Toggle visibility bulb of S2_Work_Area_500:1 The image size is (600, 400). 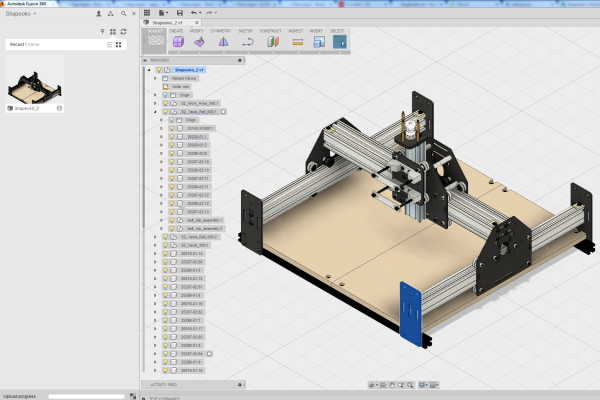click(x=166, y=104)
